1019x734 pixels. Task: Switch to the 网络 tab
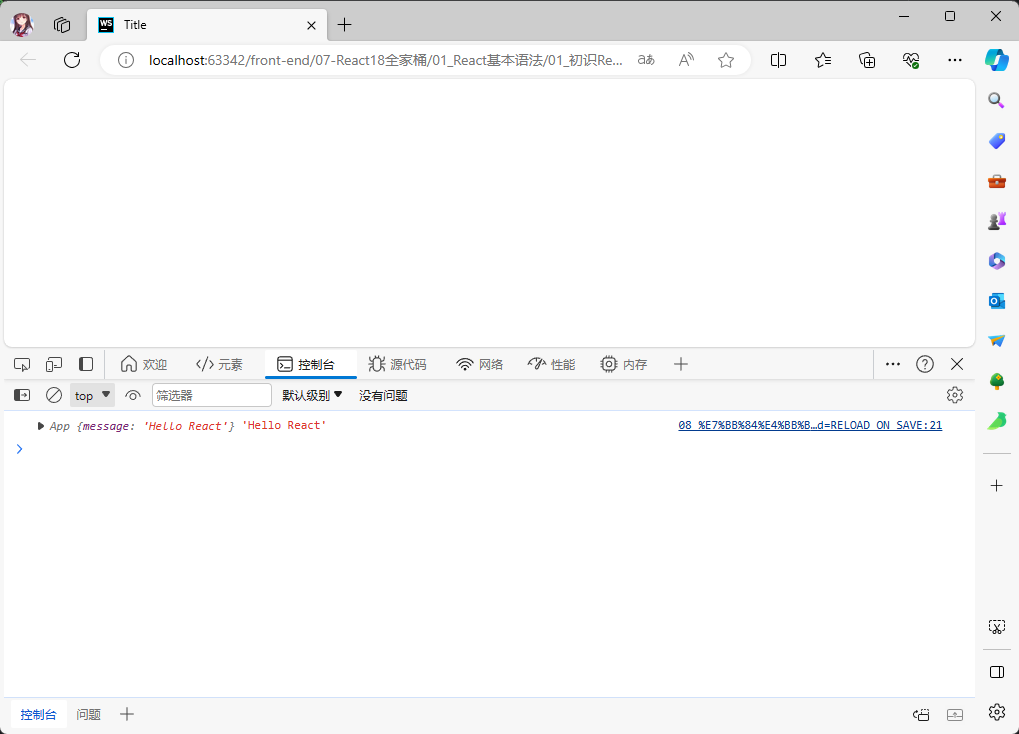click(479, 364)
